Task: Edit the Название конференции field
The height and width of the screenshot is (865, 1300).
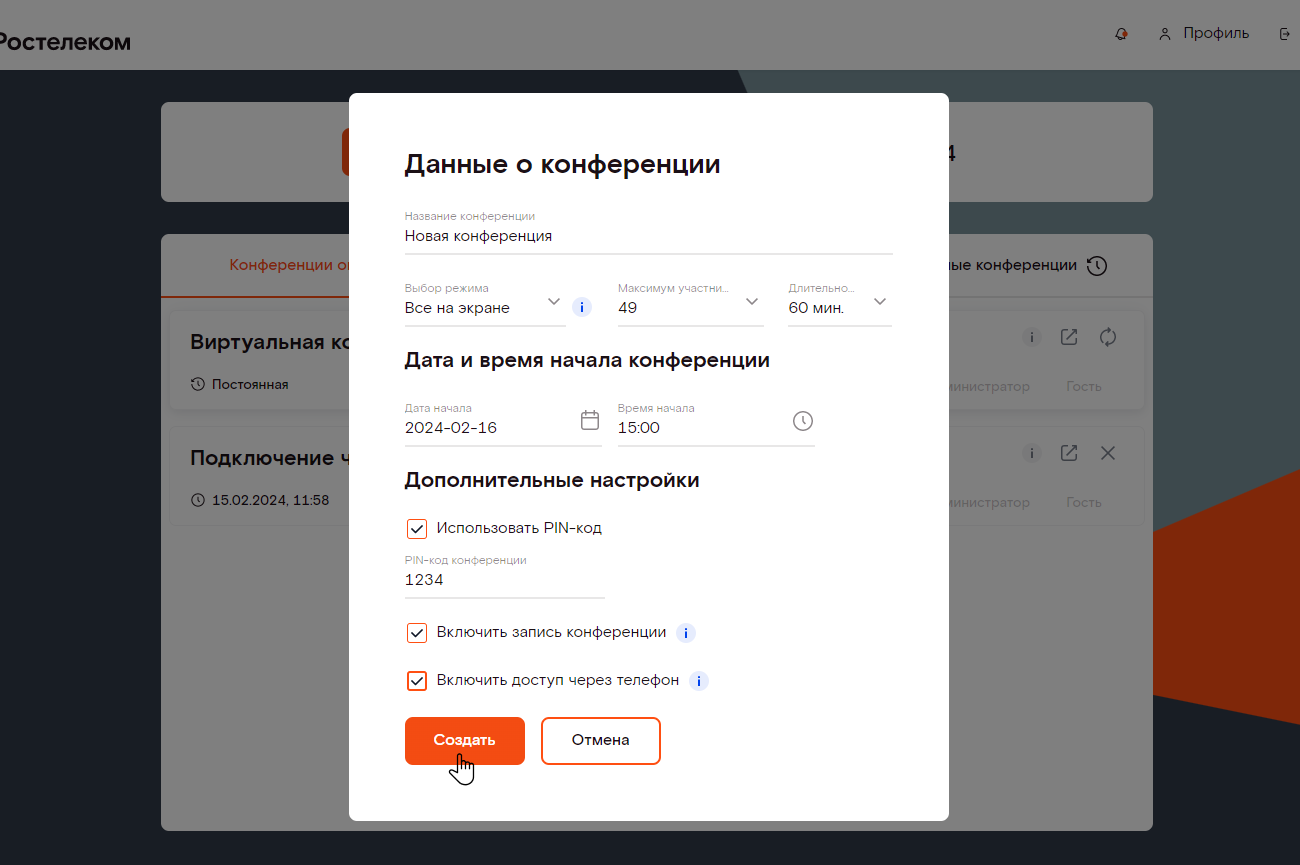Action: pyautogui.click(x=648, y=236)
